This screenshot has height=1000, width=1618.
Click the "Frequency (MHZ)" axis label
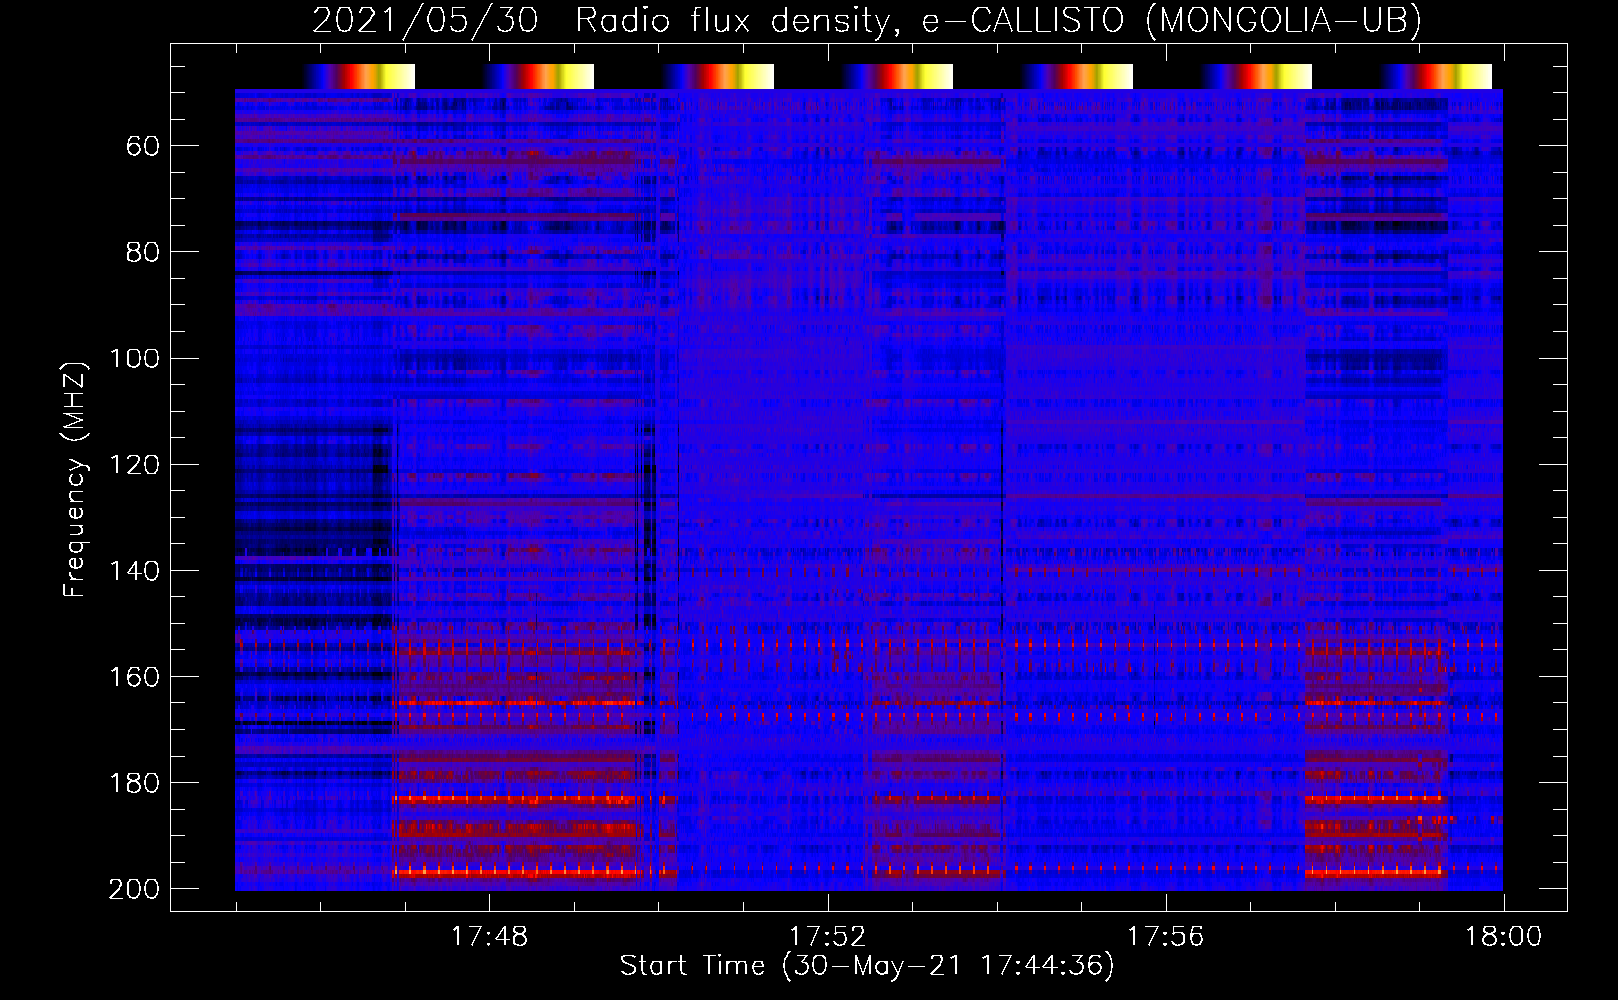click(75, 479)
